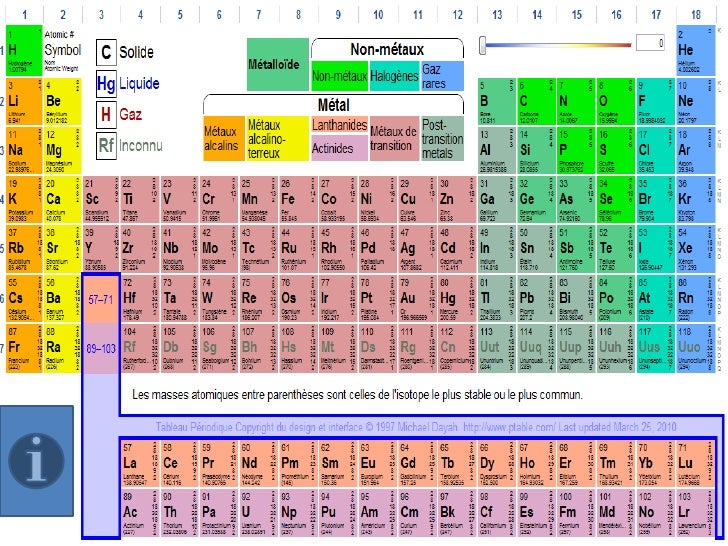Image resolution: width=728 pixels, height=546 pixels.
Task: Select the Inconnu state legend Rf box
Action: pyautogui.click(x=106, y=146)
